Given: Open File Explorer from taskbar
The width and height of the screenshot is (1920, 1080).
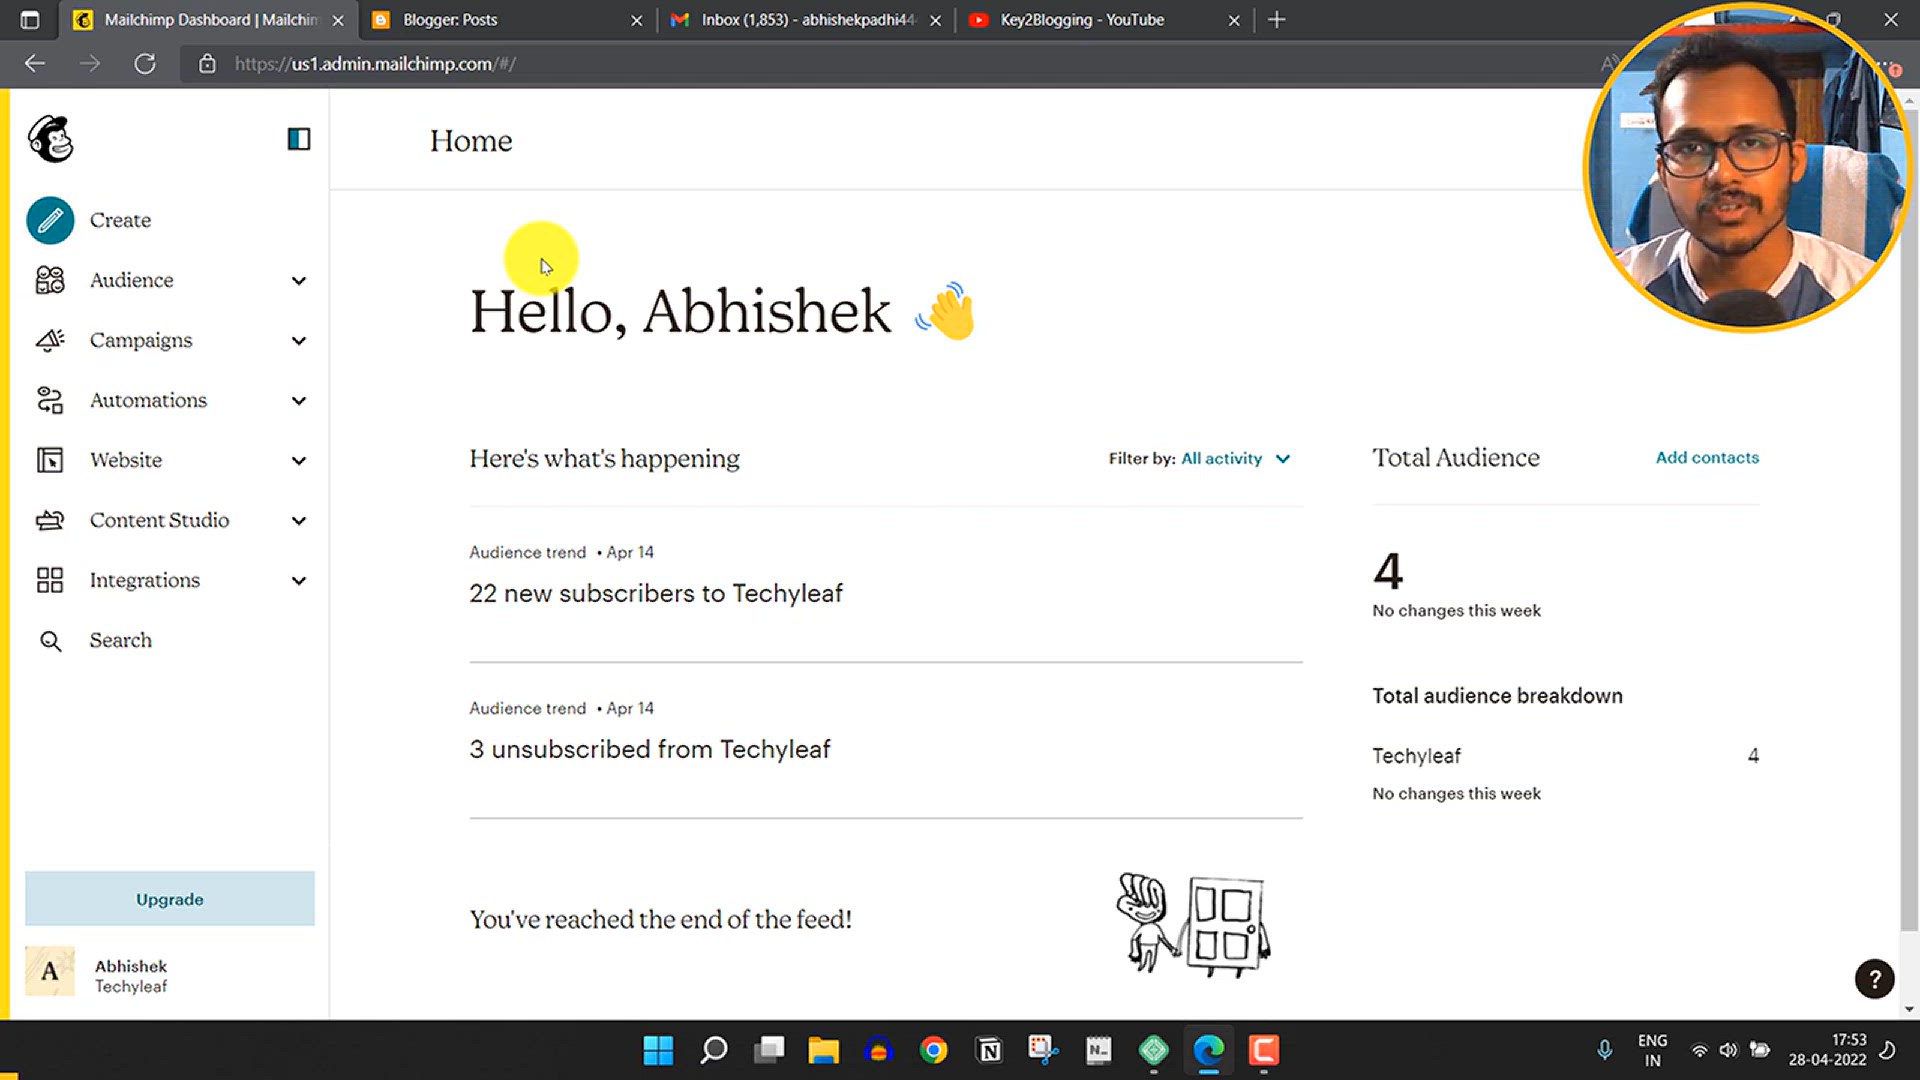Looking at the screenshot, I should point(824,1051).
